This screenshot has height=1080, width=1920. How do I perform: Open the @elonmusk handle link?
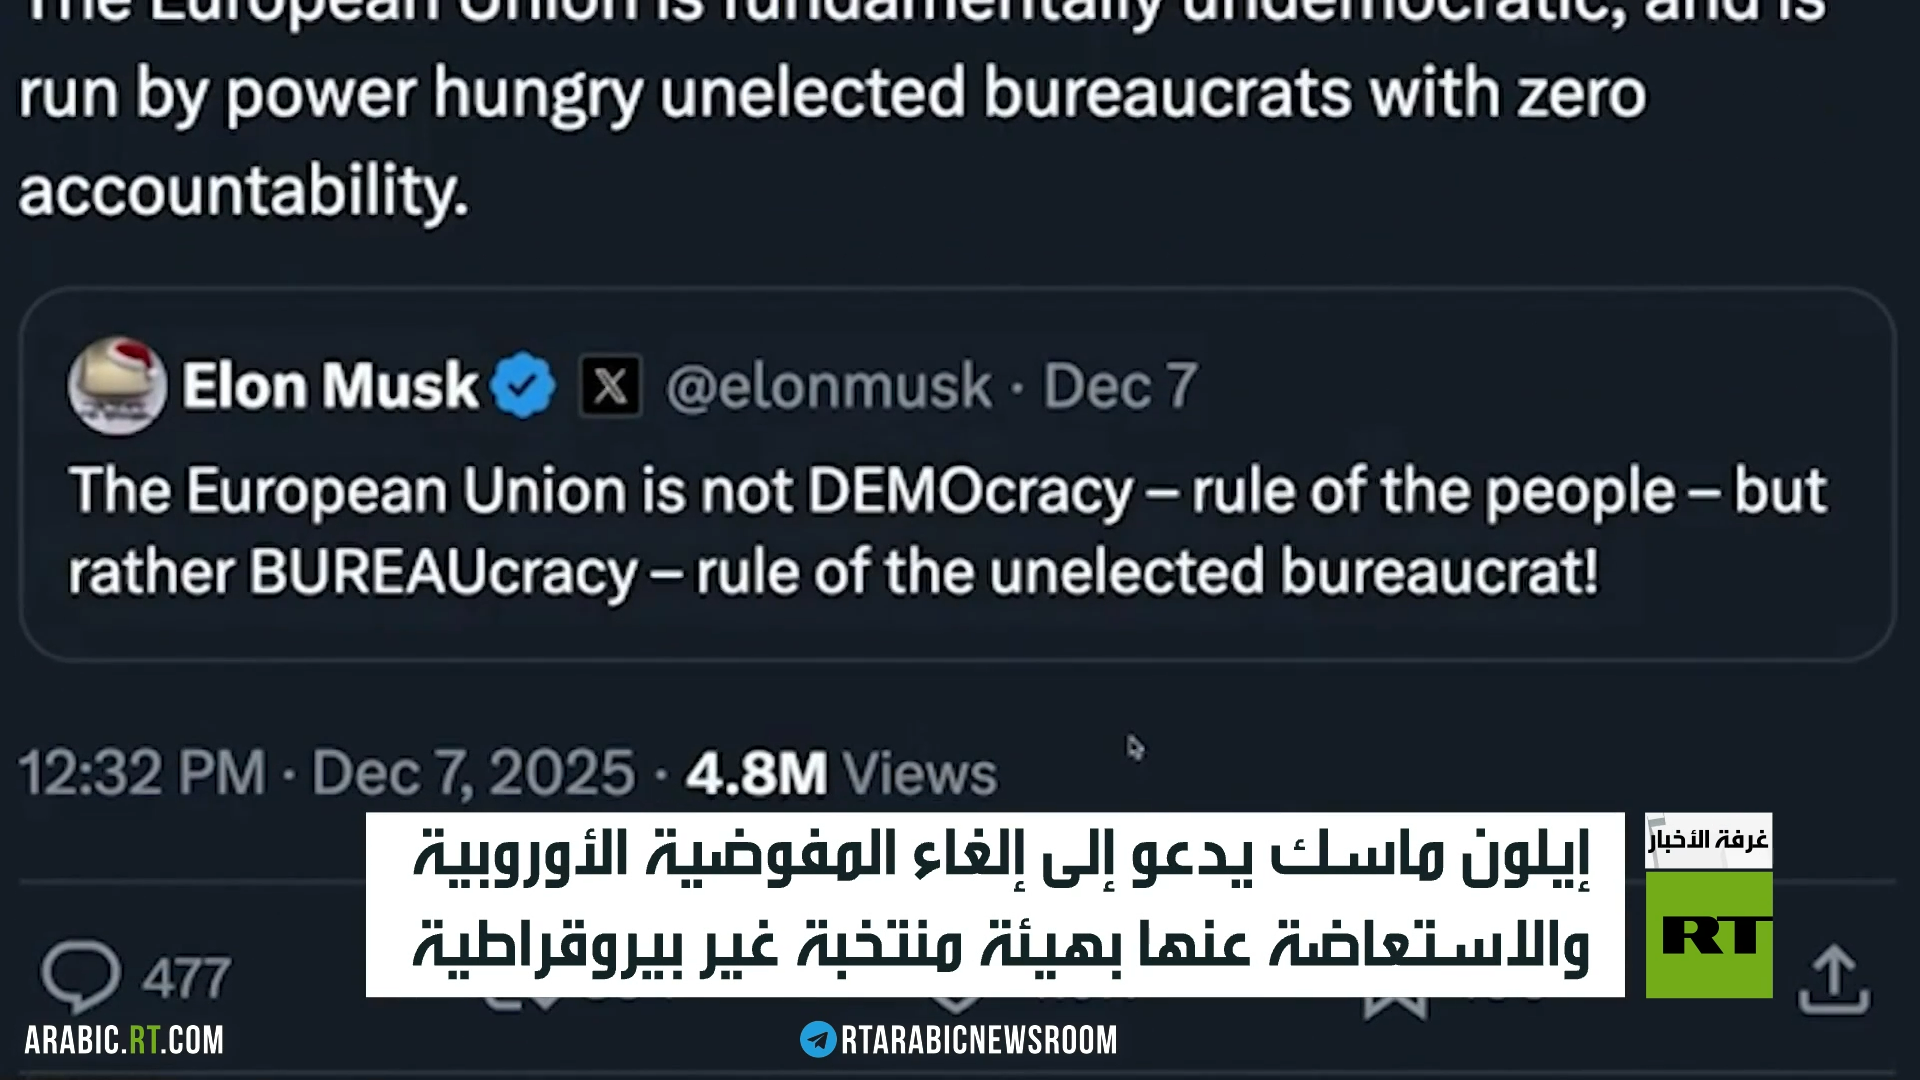point(829,386)
